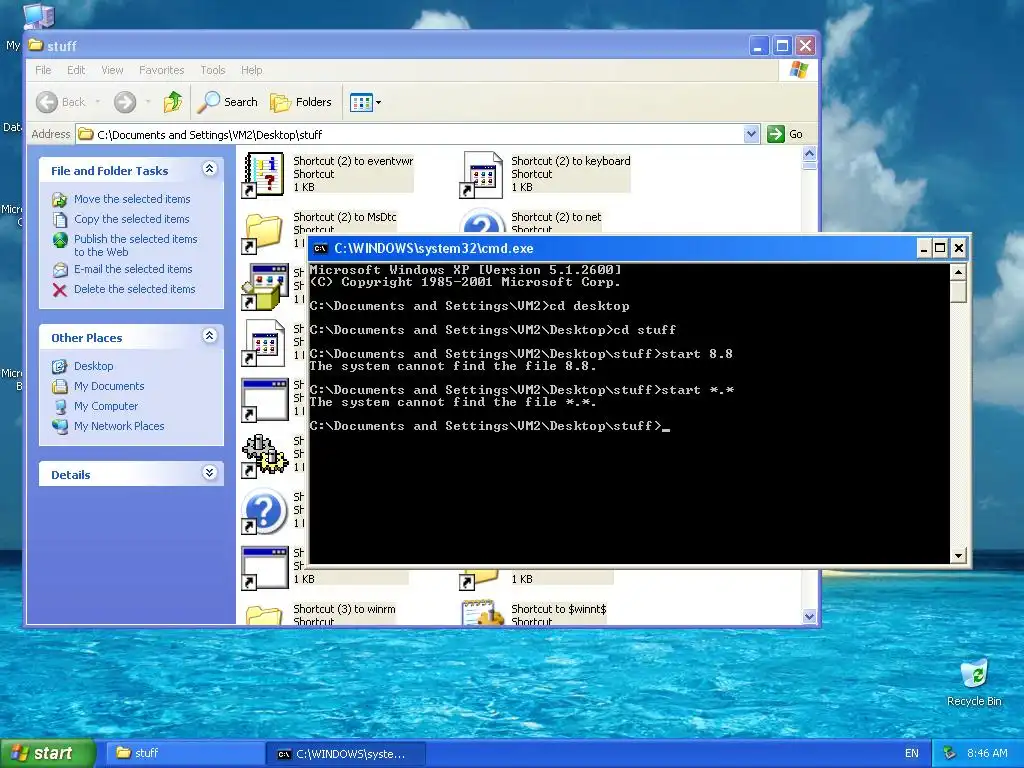The image size is (1024, 768).
Task: Click the Go button
Action: tap(786, 134)
